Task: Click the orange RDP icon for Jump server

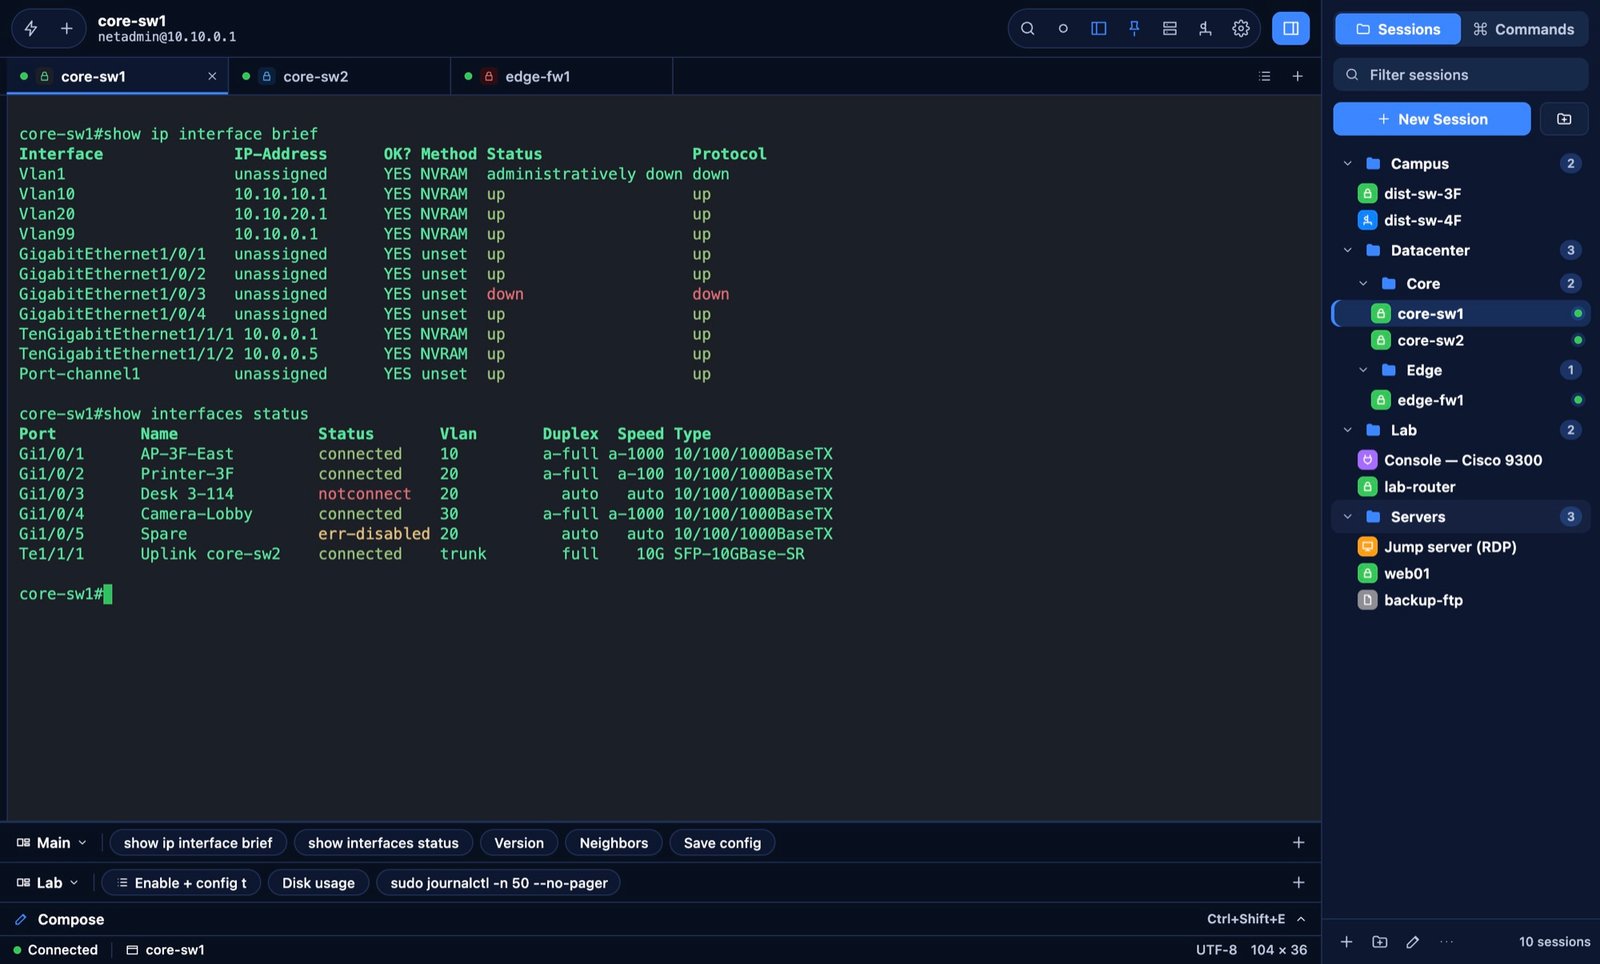Action: point(1367,547)
